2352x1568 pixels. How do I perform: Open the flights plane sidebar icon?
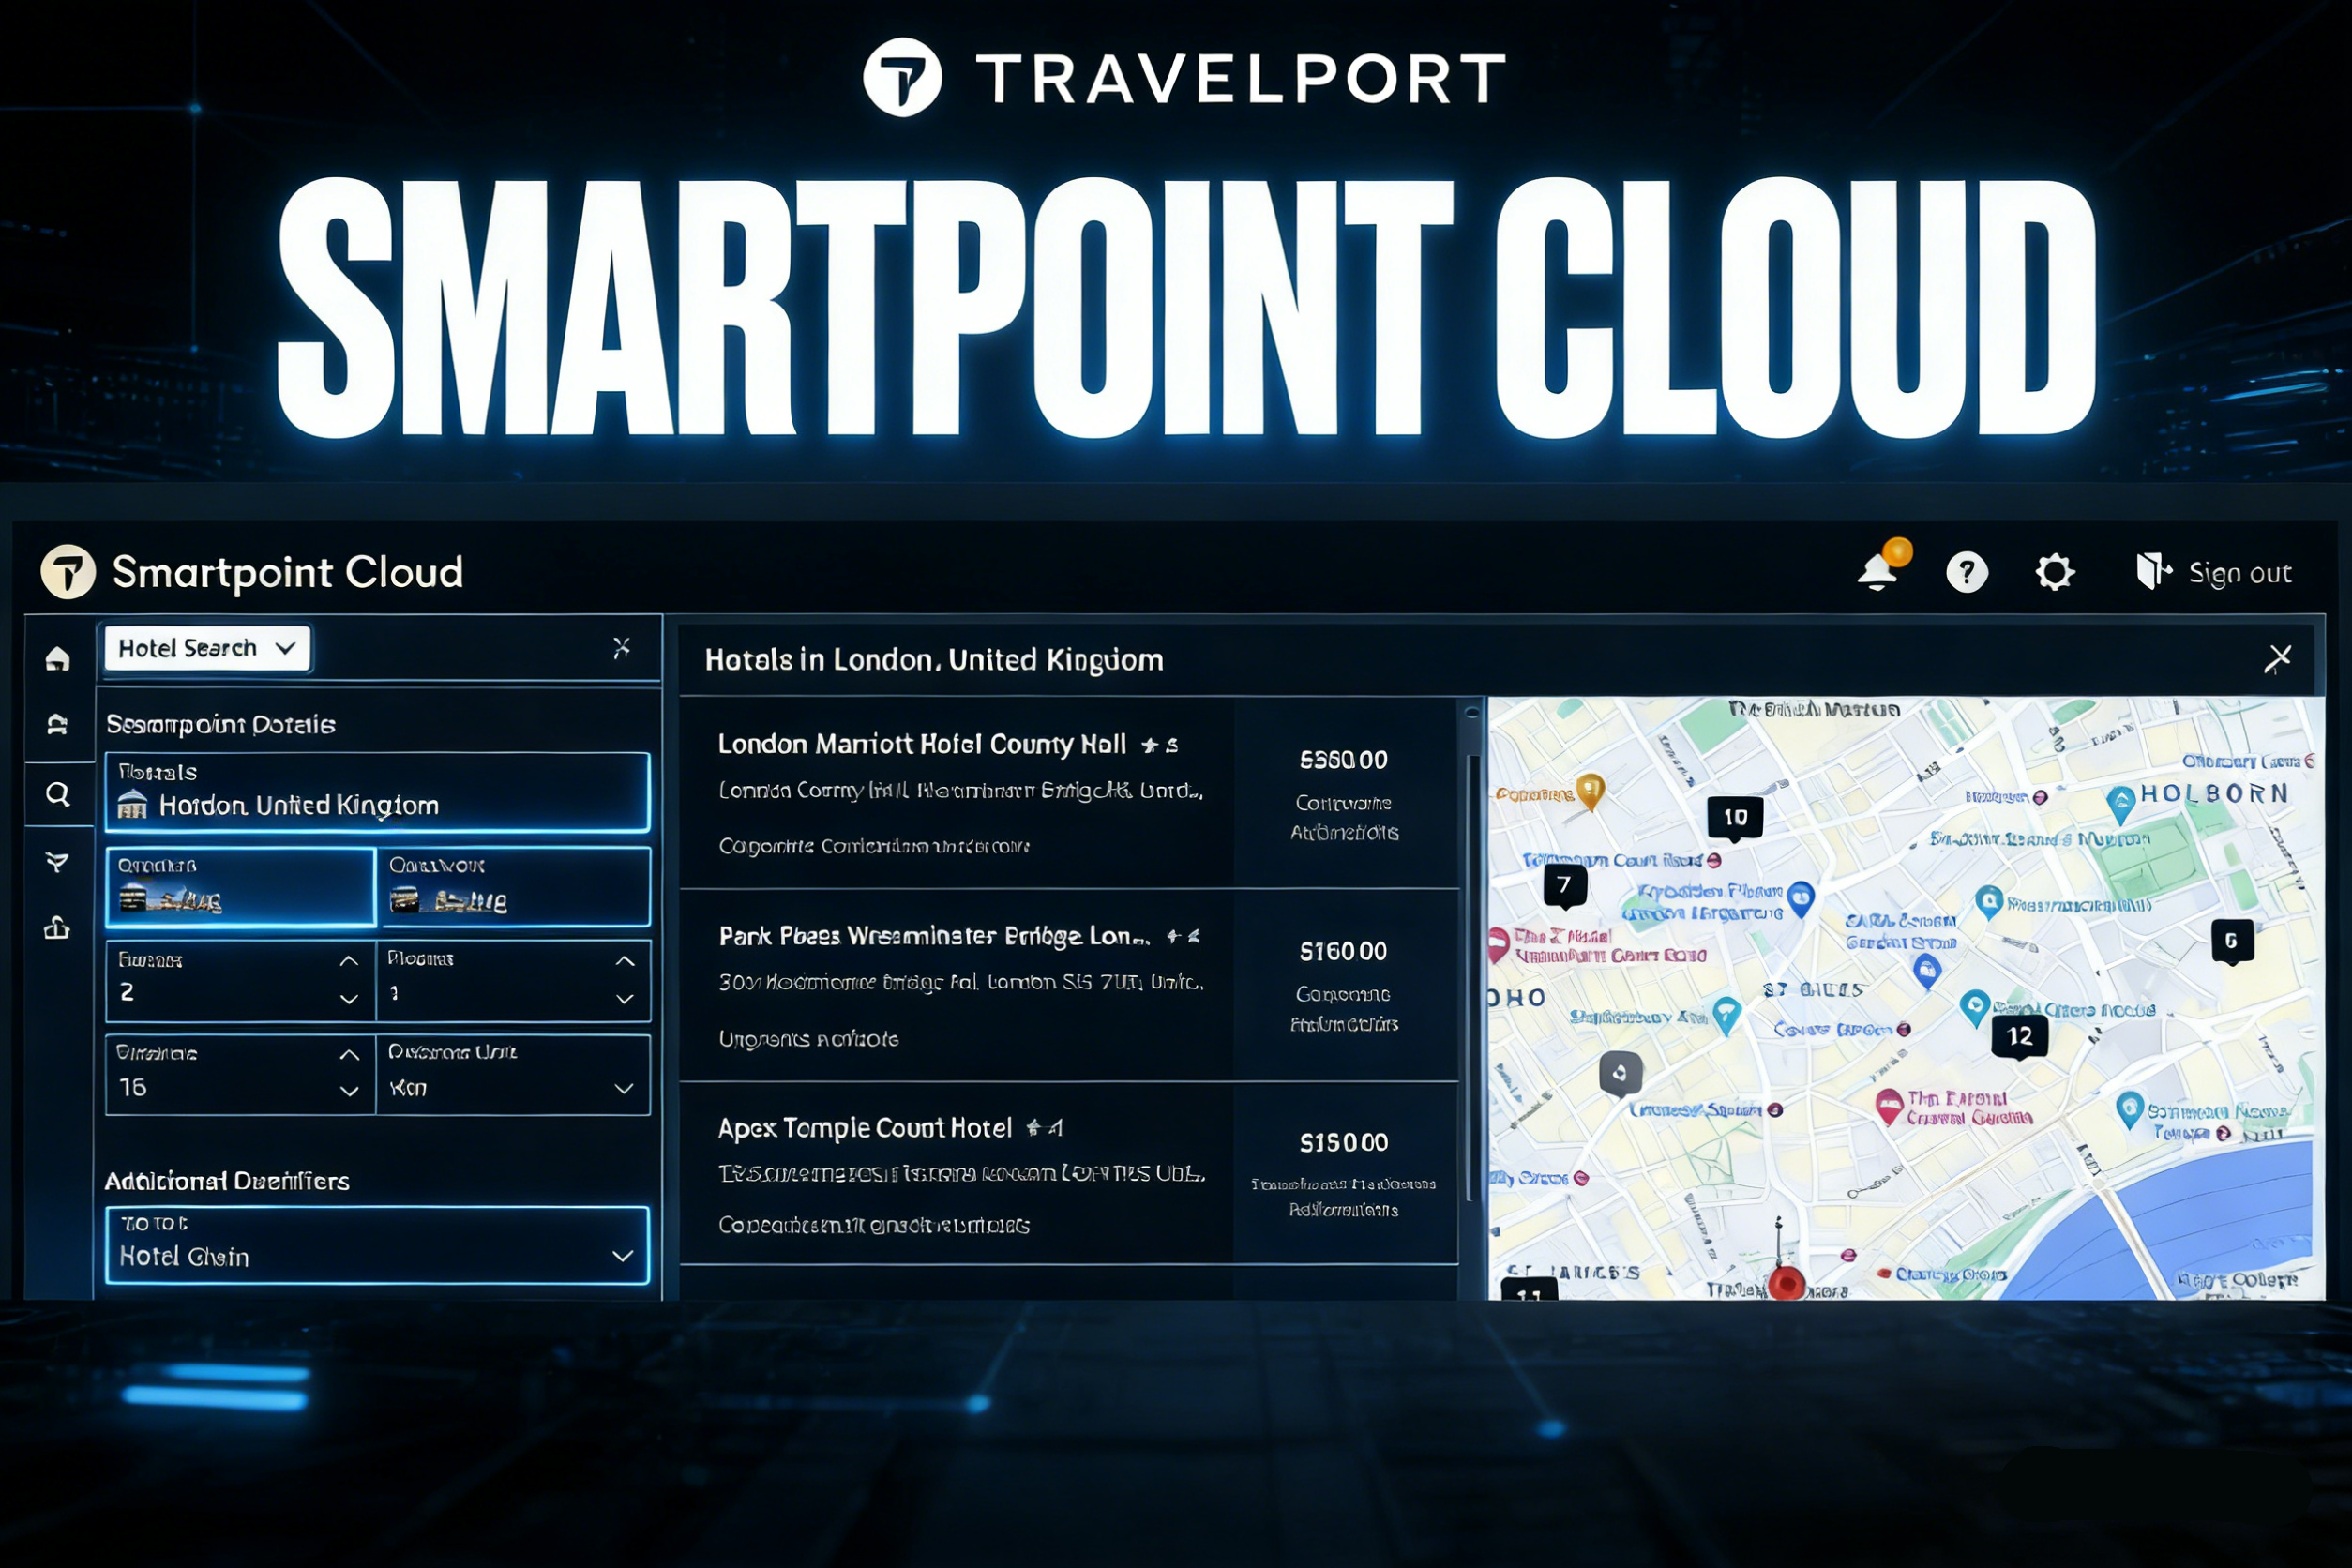point(57,862)
